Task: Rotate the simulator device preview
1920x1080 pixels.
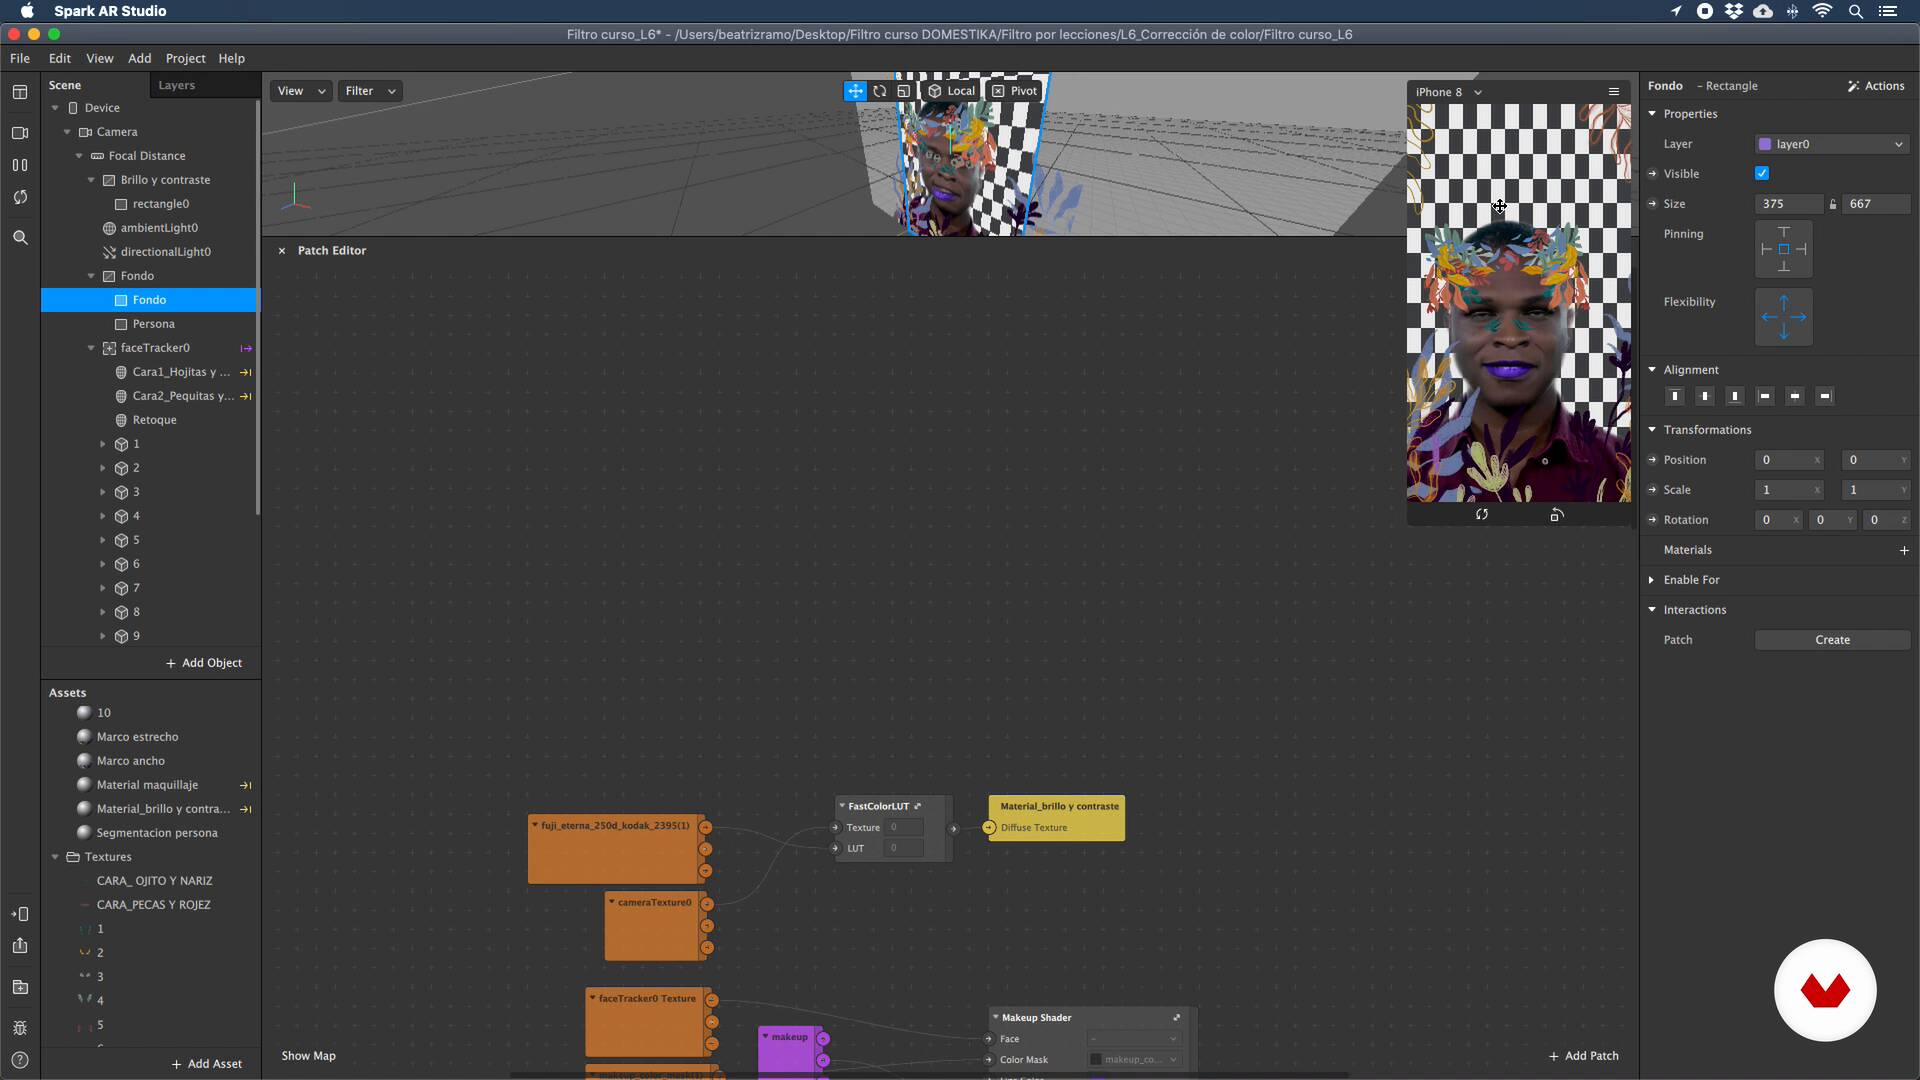Action: pos(1556,515)
